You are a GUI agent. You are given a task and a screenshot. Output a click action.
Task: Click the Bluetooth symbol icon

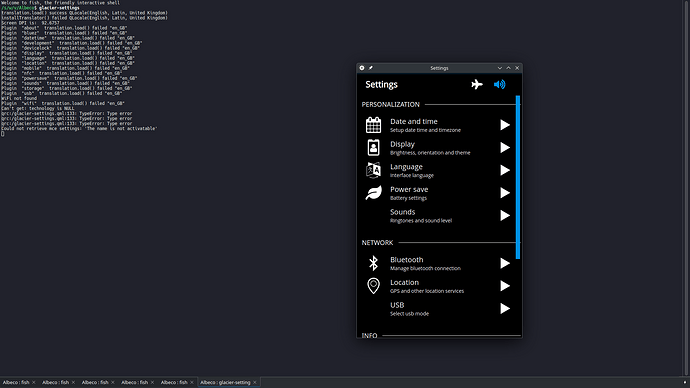tap(373, 263)
